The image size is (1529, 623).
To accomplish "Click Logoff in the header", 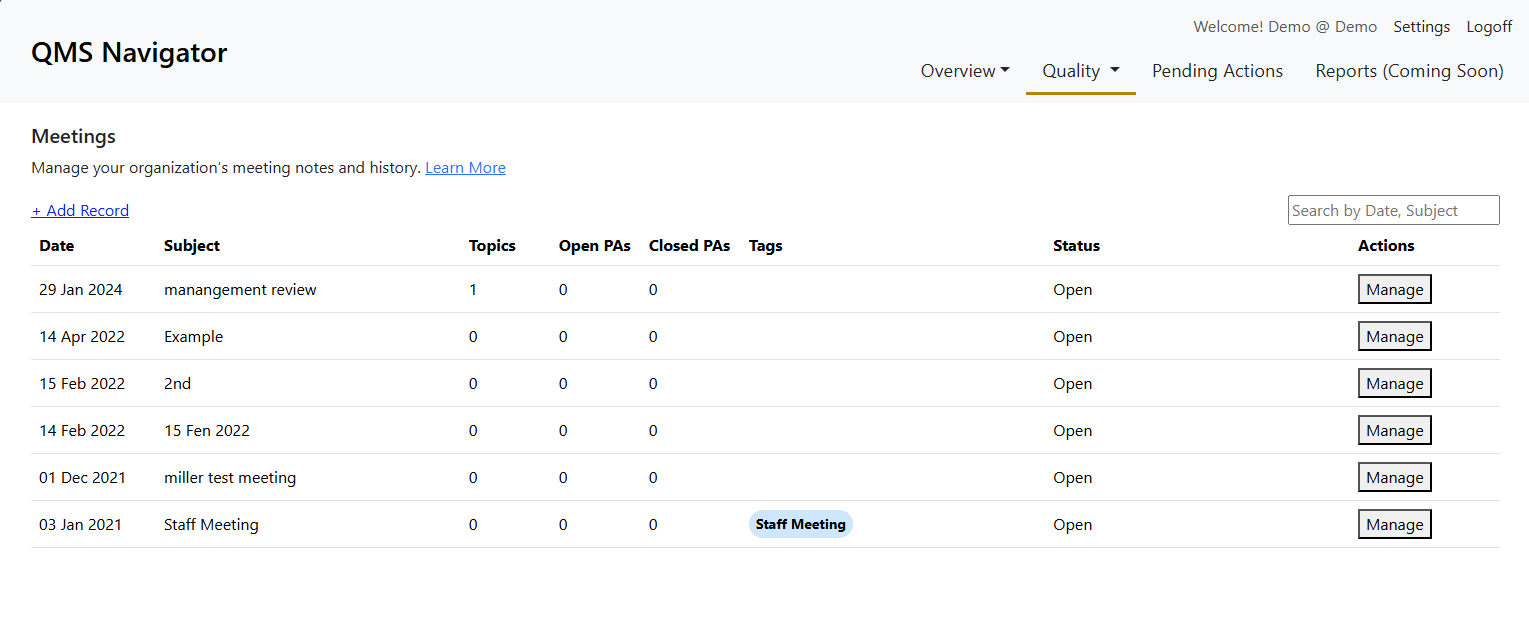I will pos(1489,27).
